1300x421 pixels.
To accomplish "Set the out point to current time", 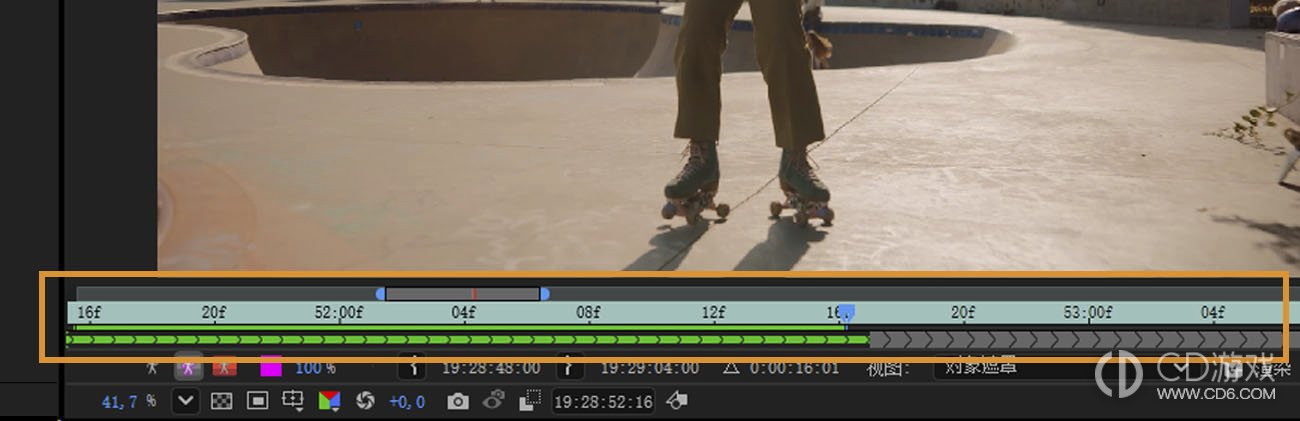I will (569, 368).
